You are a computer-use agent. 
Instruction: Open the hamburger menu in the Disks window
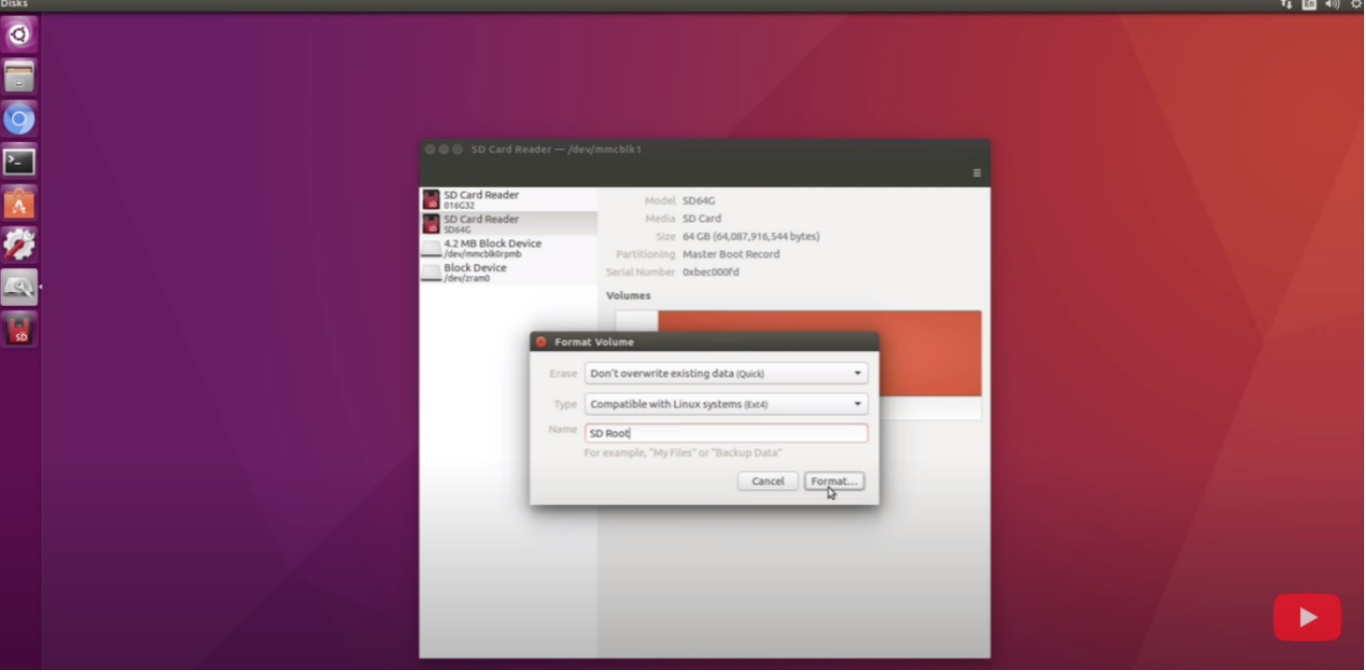click(976, 172)
